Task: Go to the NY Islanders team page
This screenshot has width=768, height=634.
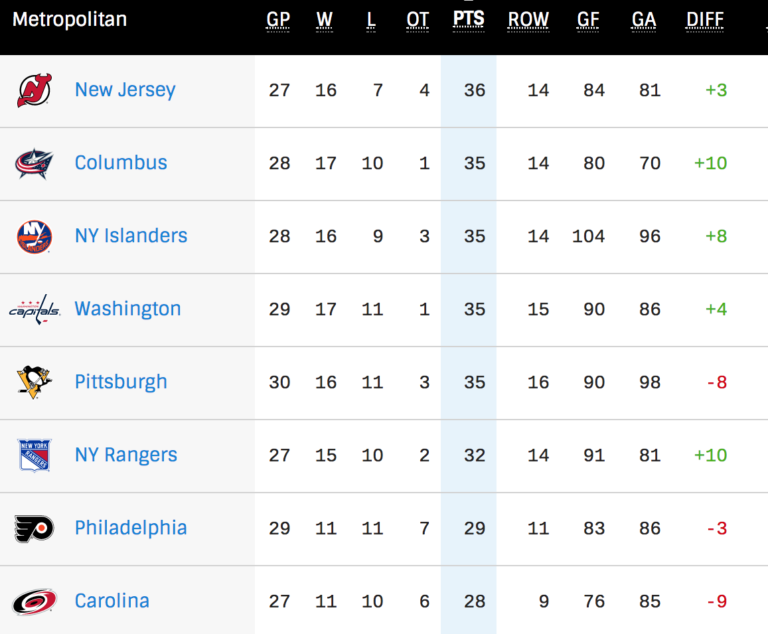Action: tap(131, 236)
